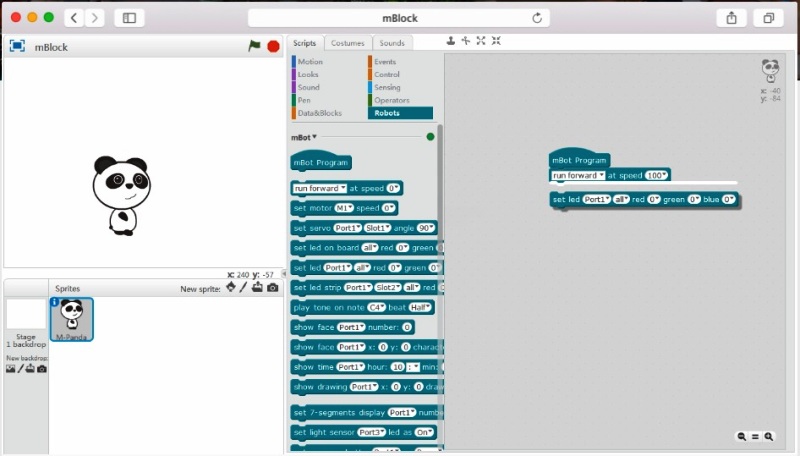The width and height of the screenshot is (800, 456).
Task: Click mBot Program hat block in palette
Action: pyautogui.click(x=321, y=161)
